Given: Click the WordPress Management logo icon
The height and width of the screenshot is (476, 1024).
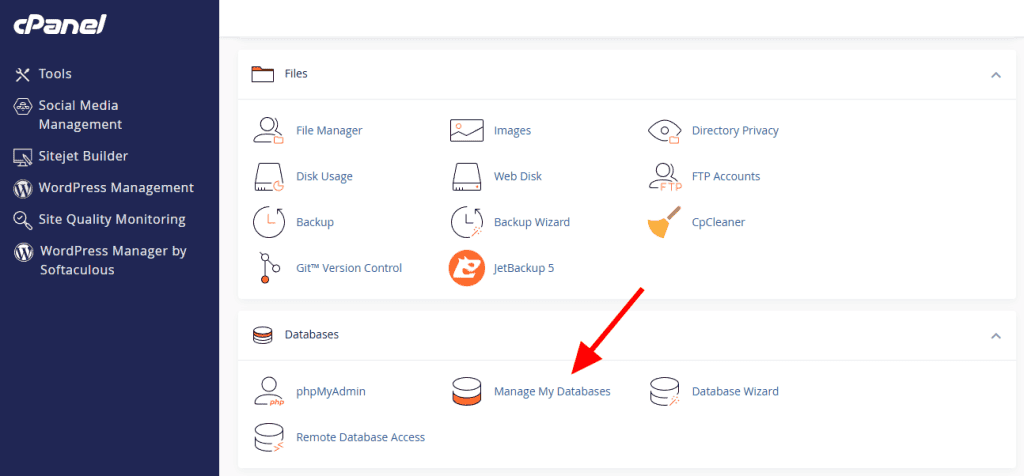Looking at the screenshot, I should pos(23,189).
